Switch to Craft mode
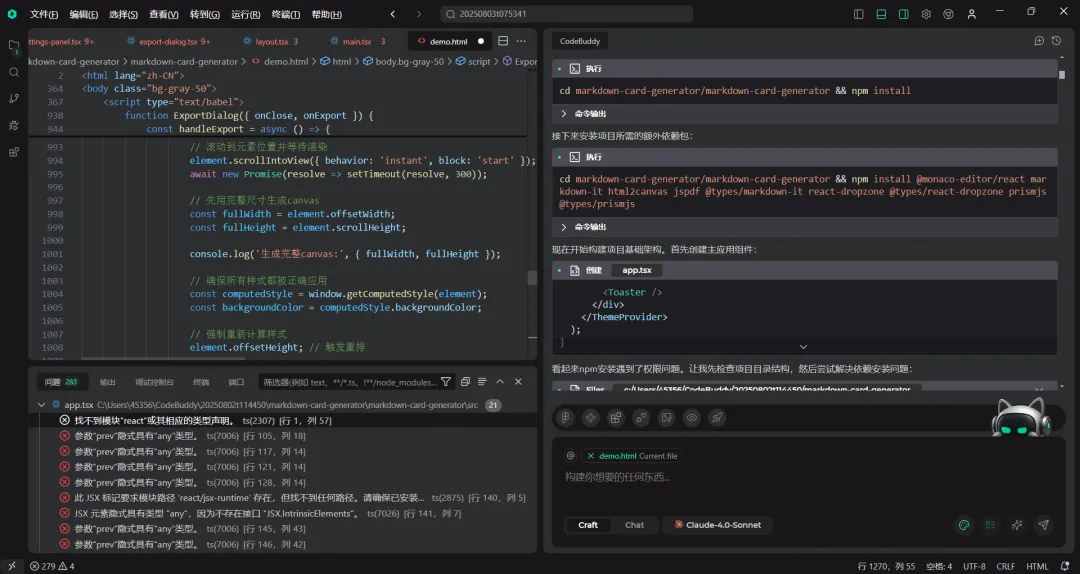 588,525
